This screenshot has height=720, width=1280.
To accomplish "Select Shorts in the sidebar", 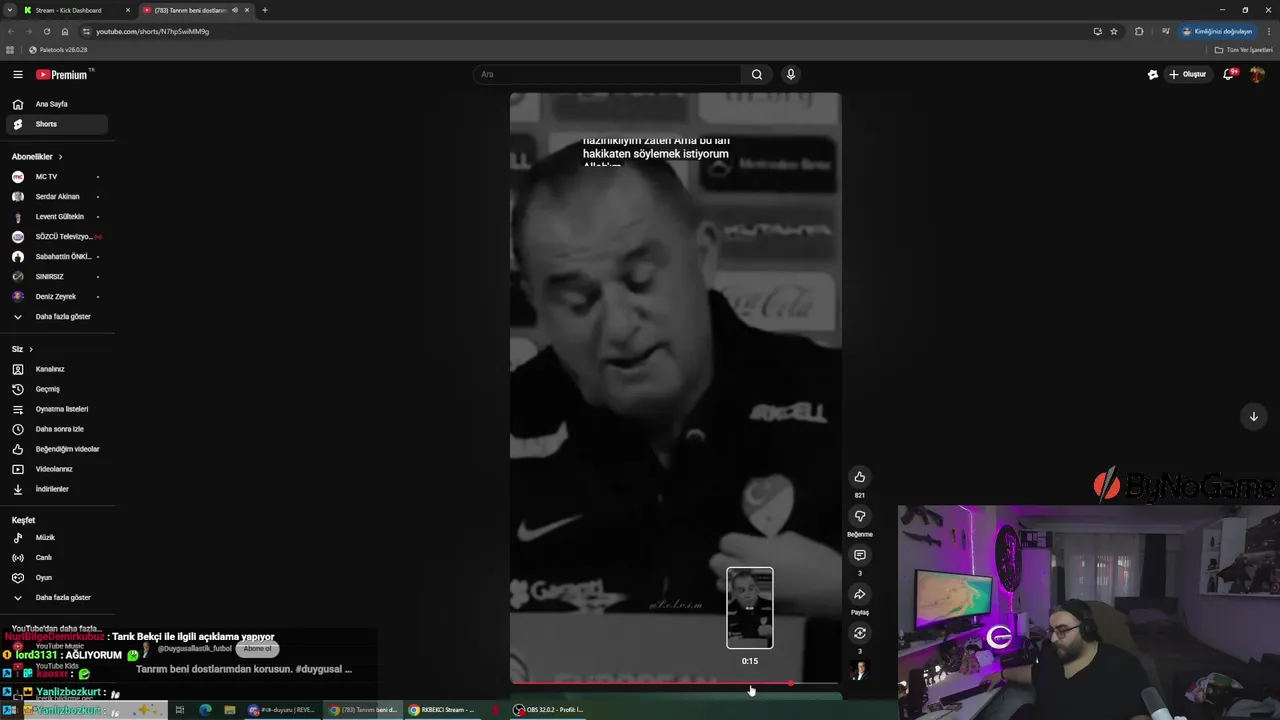I will pyautogui.click(x=57, y=124).
